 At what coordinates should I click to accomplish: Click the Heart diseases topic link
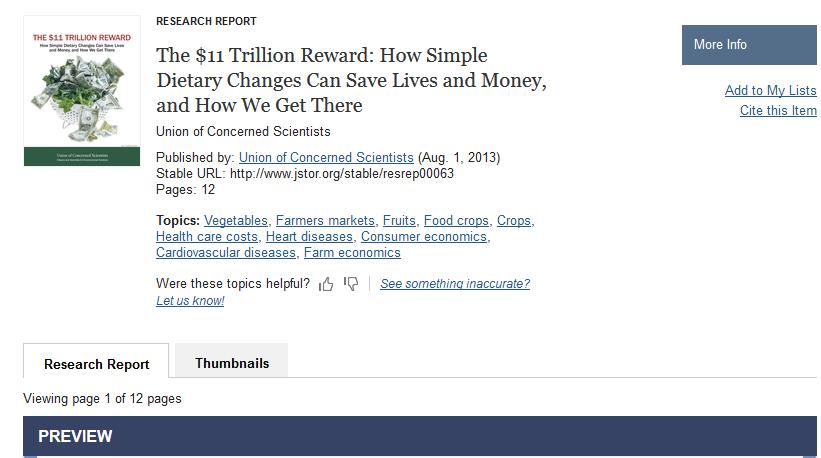309,237
